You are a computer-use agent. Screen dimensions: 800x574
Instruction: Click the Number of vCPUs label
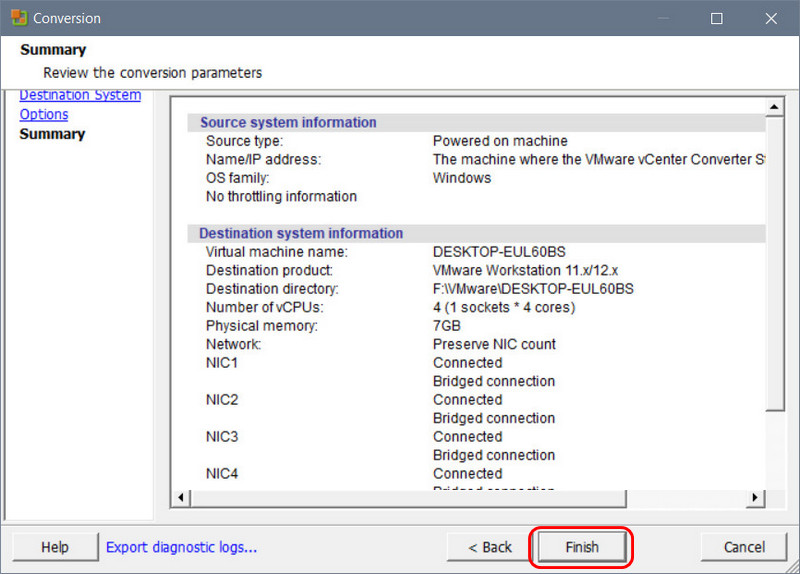[x=264, y=307]
